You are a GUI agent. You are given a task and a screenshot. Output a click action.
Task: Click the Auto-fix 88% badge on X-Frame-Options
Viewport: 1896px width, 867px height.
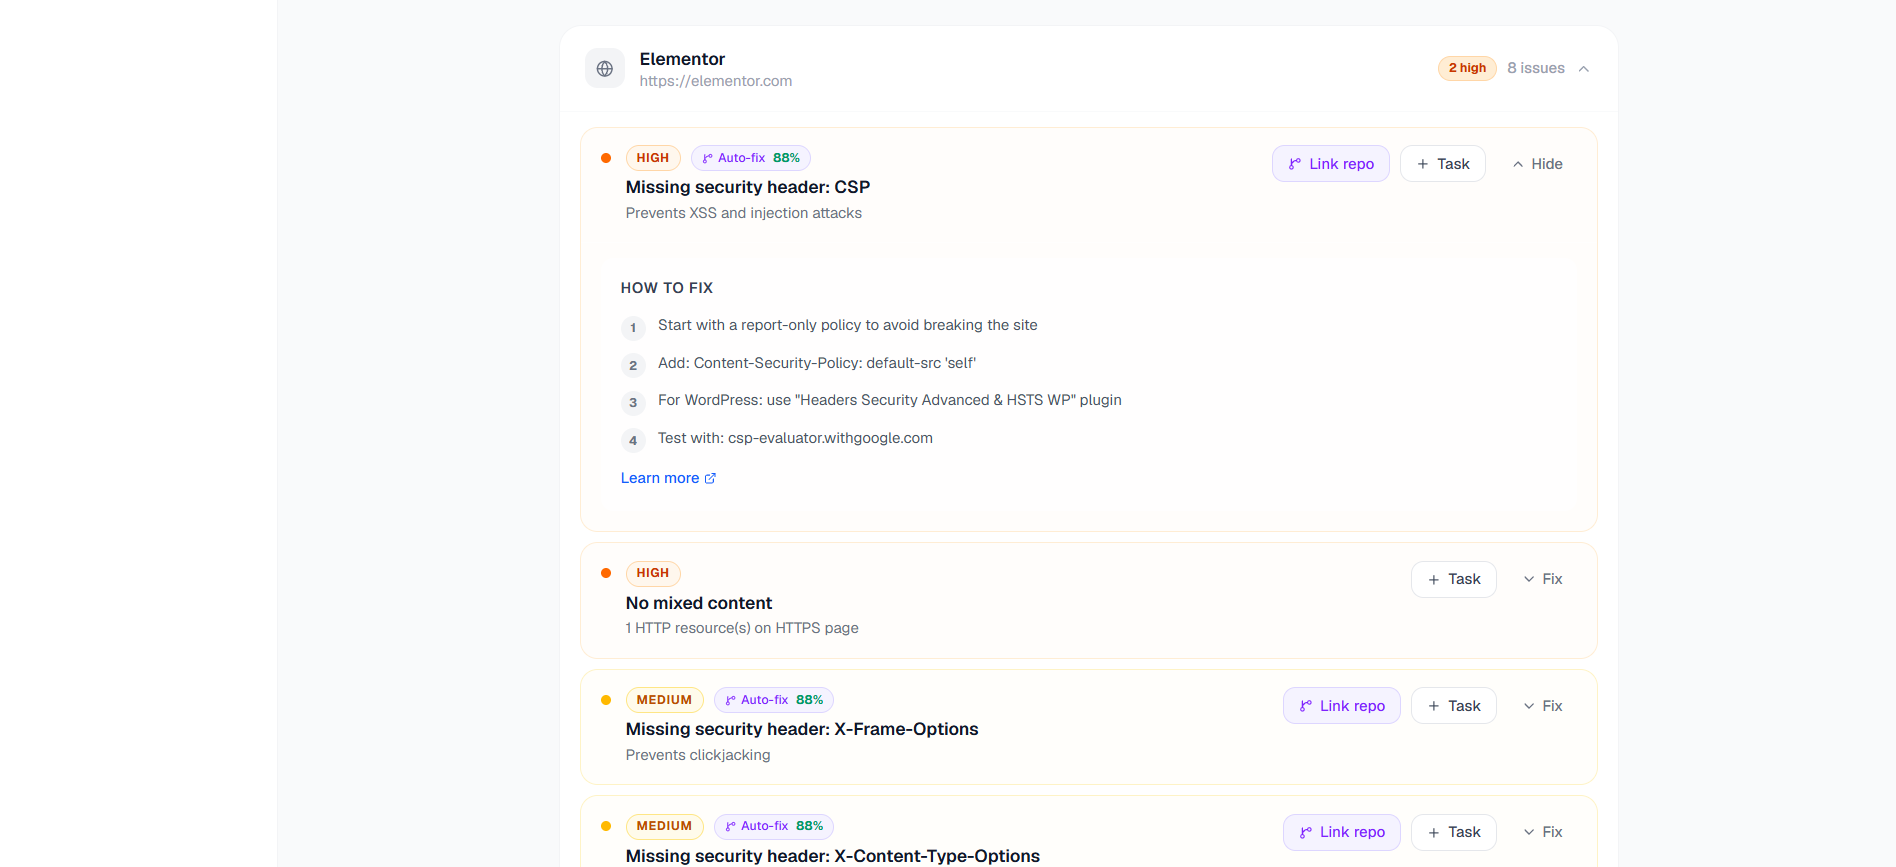[x=774, y=700]
